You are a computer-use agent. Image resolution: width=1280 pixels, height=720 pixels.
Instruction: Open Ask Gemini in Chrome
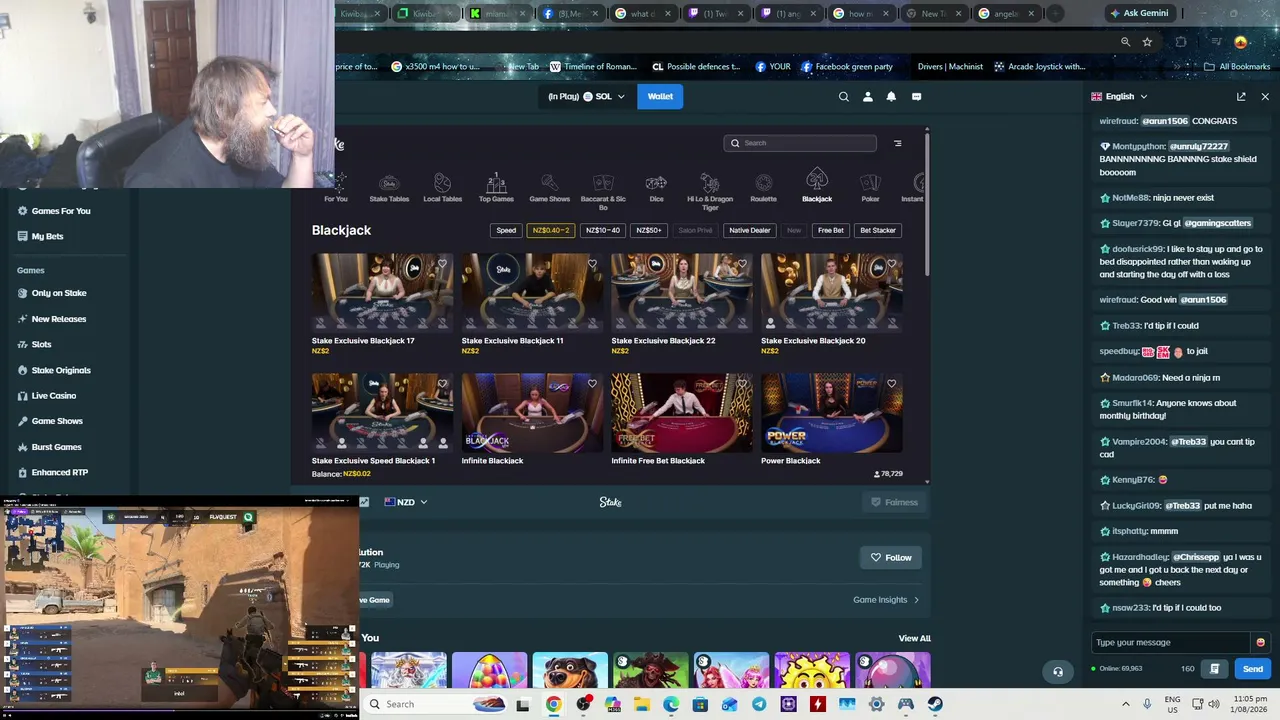tap(1139, 13)
